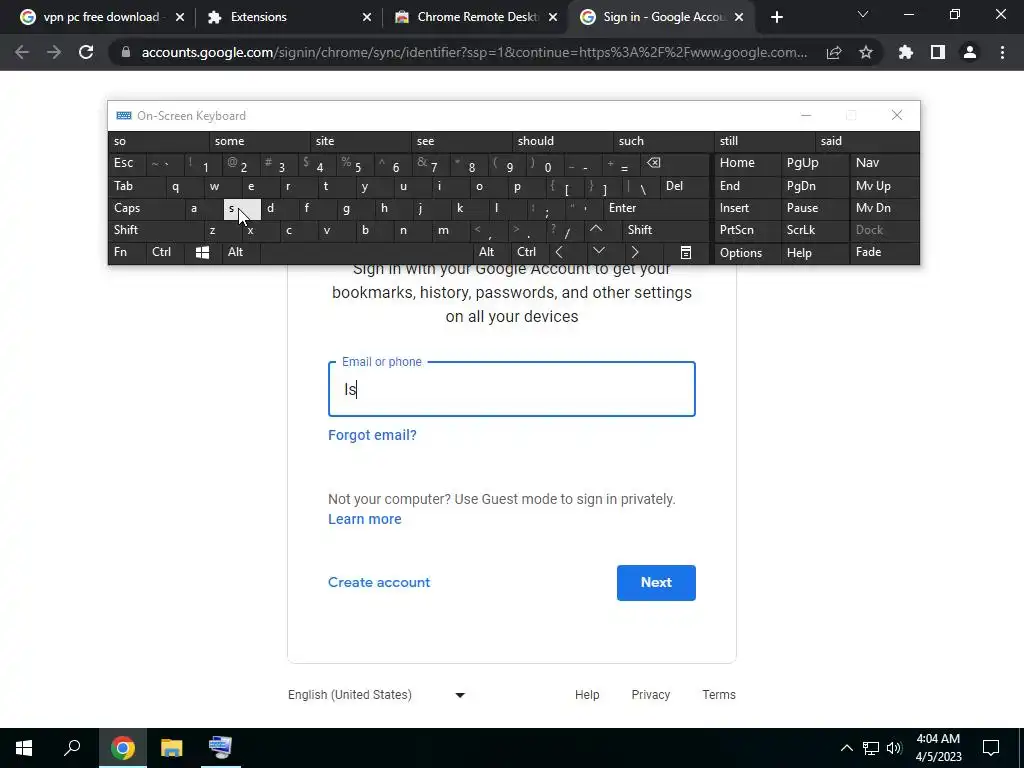Toggle left Alt key on On-Screen Keyboard

[241, 252]
